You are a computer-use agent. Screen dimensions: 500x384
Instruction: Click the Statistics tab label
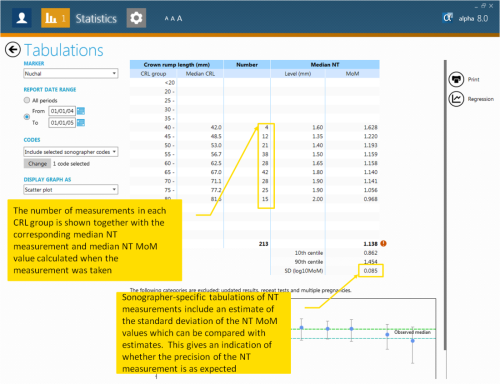click(96, 19)
